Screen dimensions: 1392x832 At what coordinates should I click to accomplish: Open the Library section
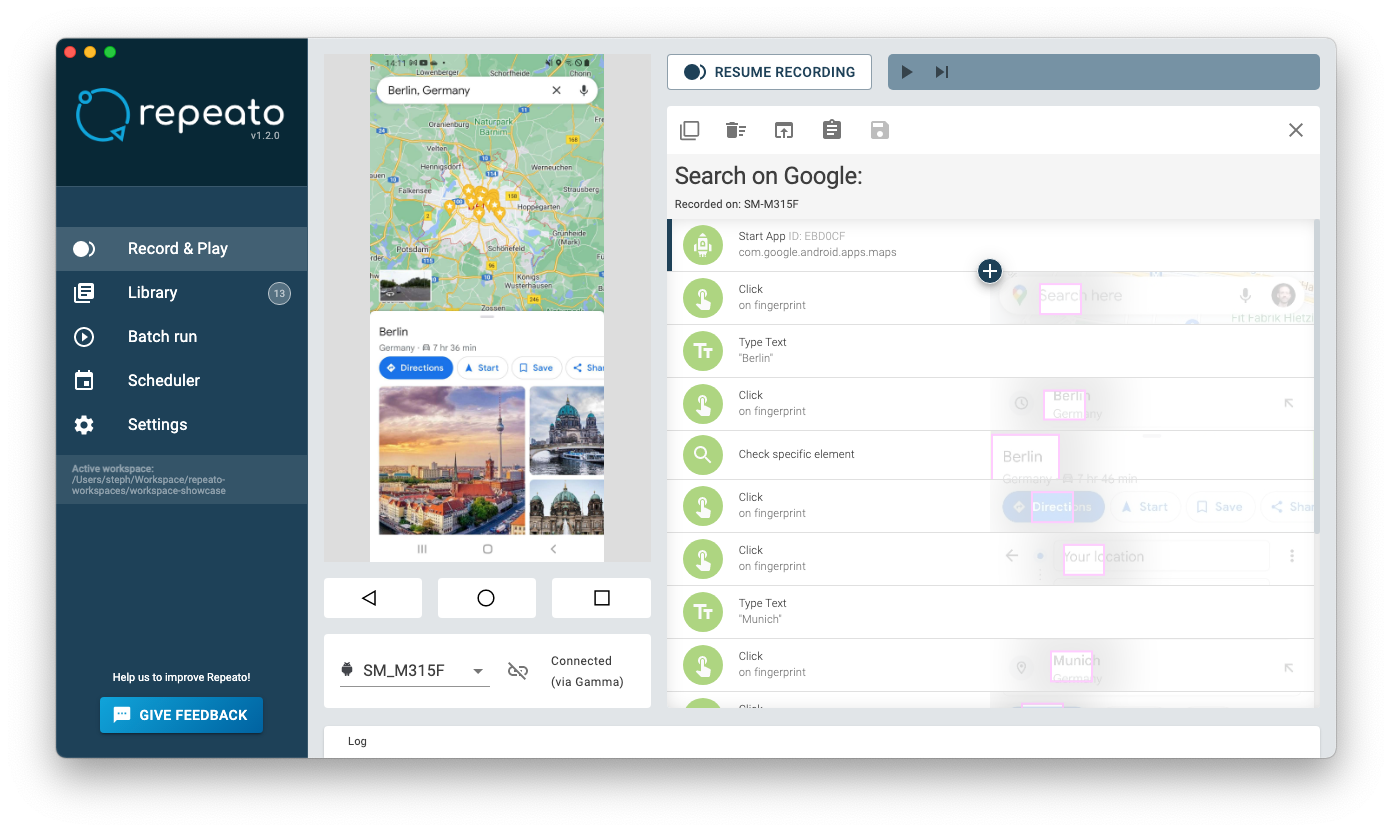click(x=182, y=293)
